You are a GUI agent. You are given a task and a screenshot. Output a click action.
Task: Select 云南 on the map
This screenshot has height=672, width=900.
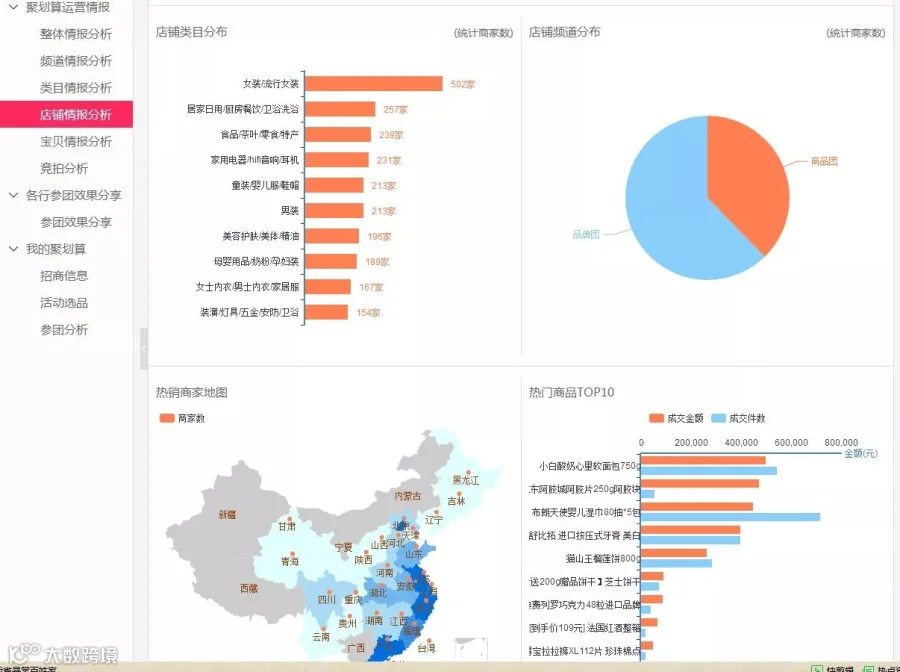[x=321, y=636]
